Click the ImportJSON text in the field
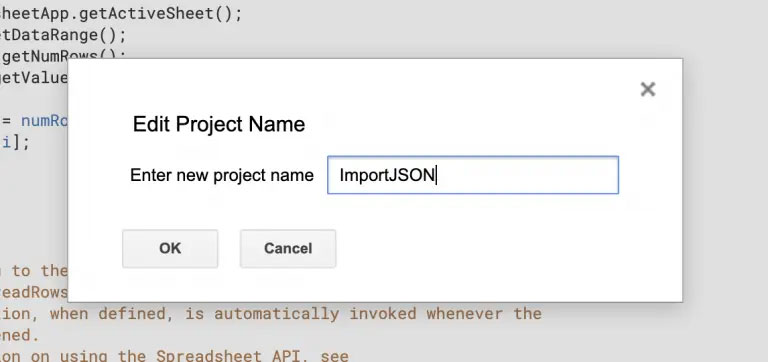 [387, 175]
